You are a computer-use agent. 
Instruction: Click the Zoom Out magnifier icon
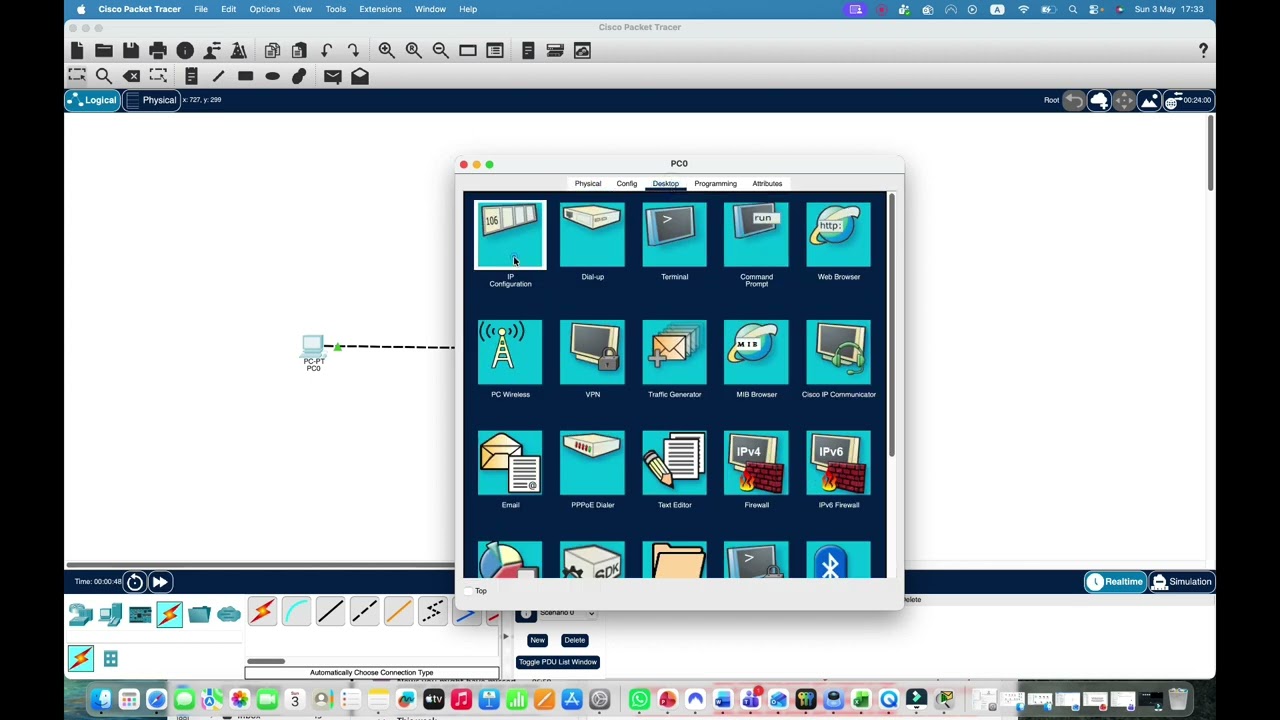(x=440, y=50)
